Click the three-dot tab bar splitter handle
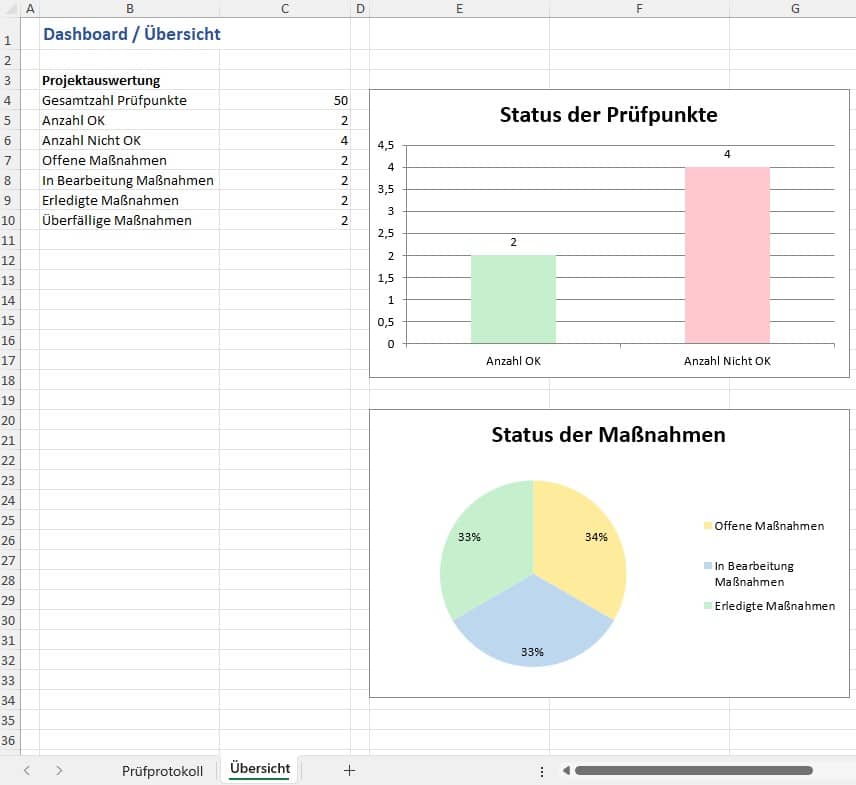The height and width of the screenshot is (785, 856). click(x=542, y=771)
